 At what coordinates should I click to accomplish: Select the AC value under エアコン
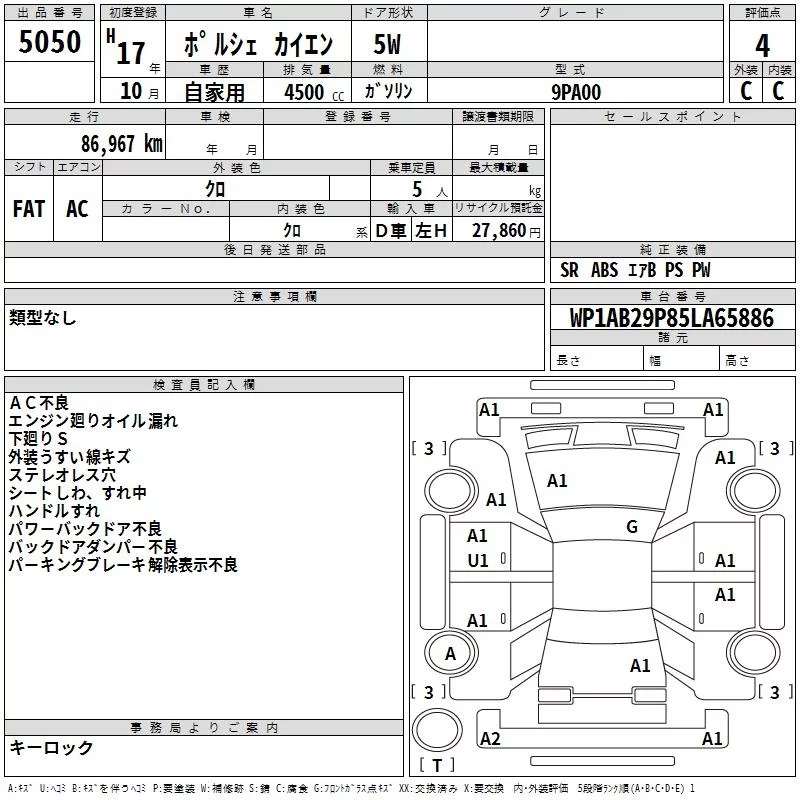[x=77, y=209]
